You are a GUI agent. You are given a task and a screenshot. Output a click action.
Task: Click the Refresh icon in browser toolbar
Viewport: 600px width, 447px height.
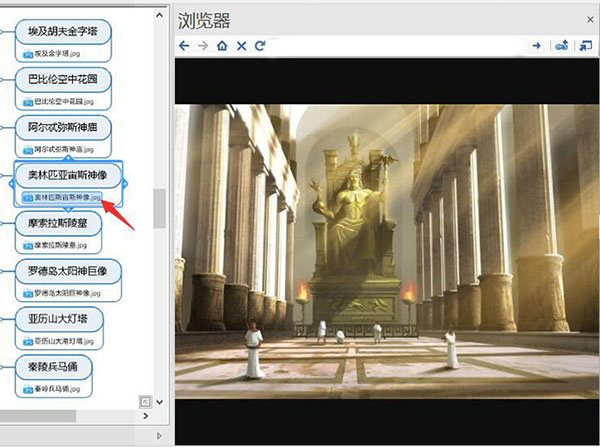[260, 46]
